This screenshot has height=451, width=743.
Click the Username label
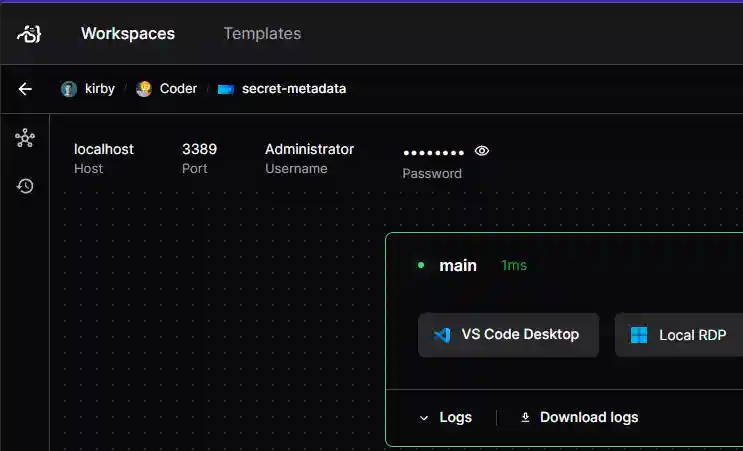pos(296,169)
